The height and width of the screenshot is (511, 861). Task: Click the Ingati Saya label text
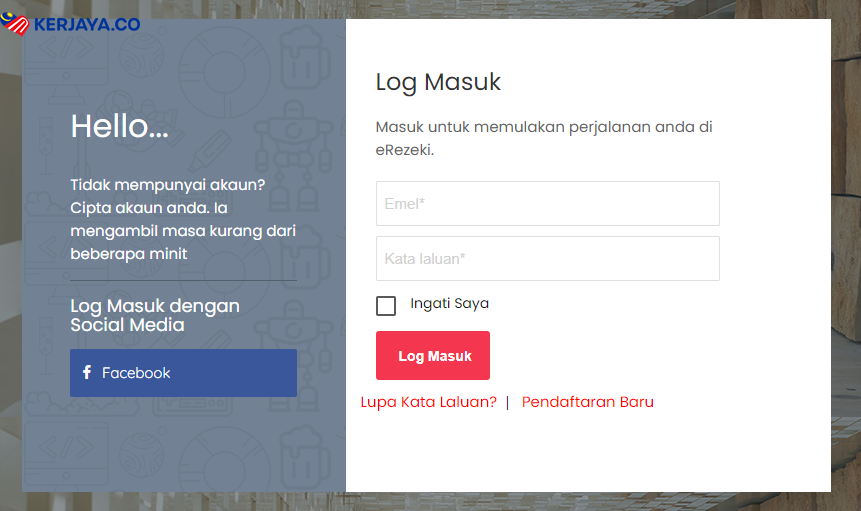click(449, 304)
